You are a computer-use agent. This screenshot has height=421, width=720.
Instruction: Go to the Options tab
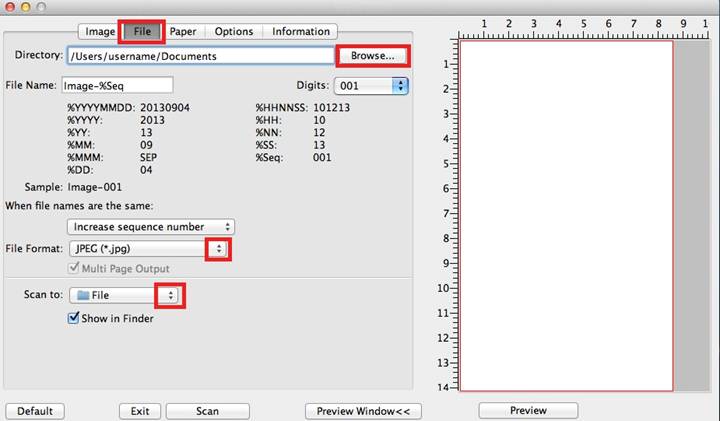233,31
